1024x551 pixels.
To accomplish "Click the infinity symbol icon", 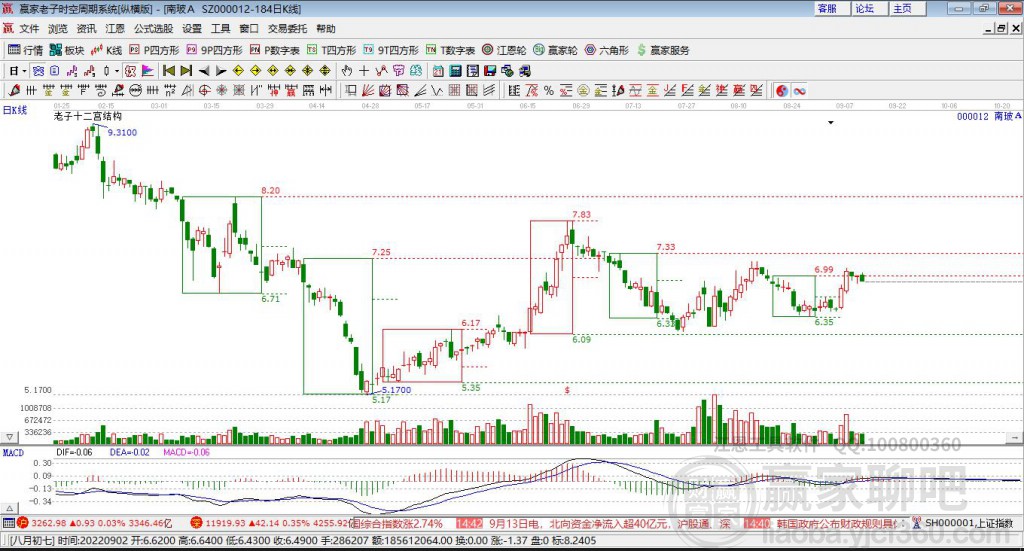I will pos(799,91).
